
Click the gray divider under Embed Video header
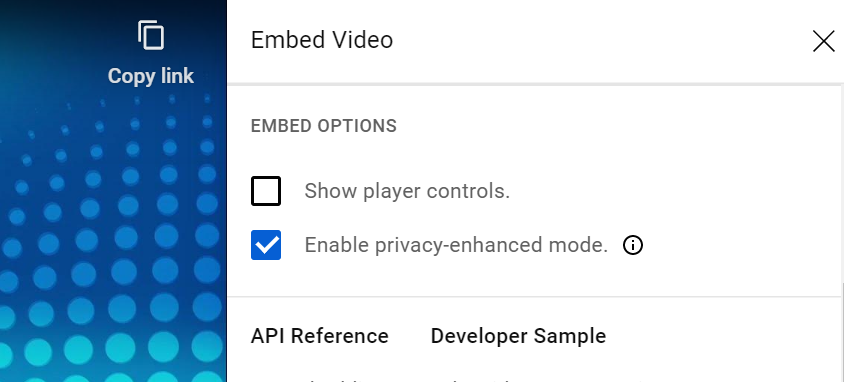536,84
